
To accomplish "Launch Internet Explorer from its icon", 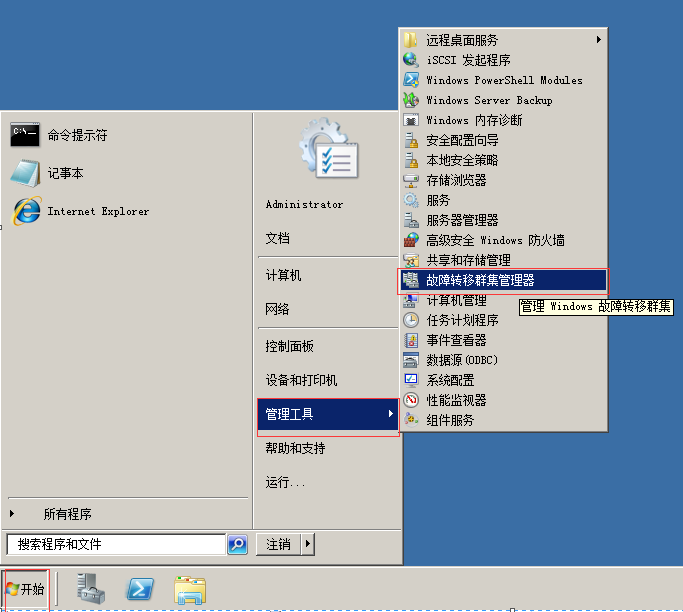I will (25, 211).
